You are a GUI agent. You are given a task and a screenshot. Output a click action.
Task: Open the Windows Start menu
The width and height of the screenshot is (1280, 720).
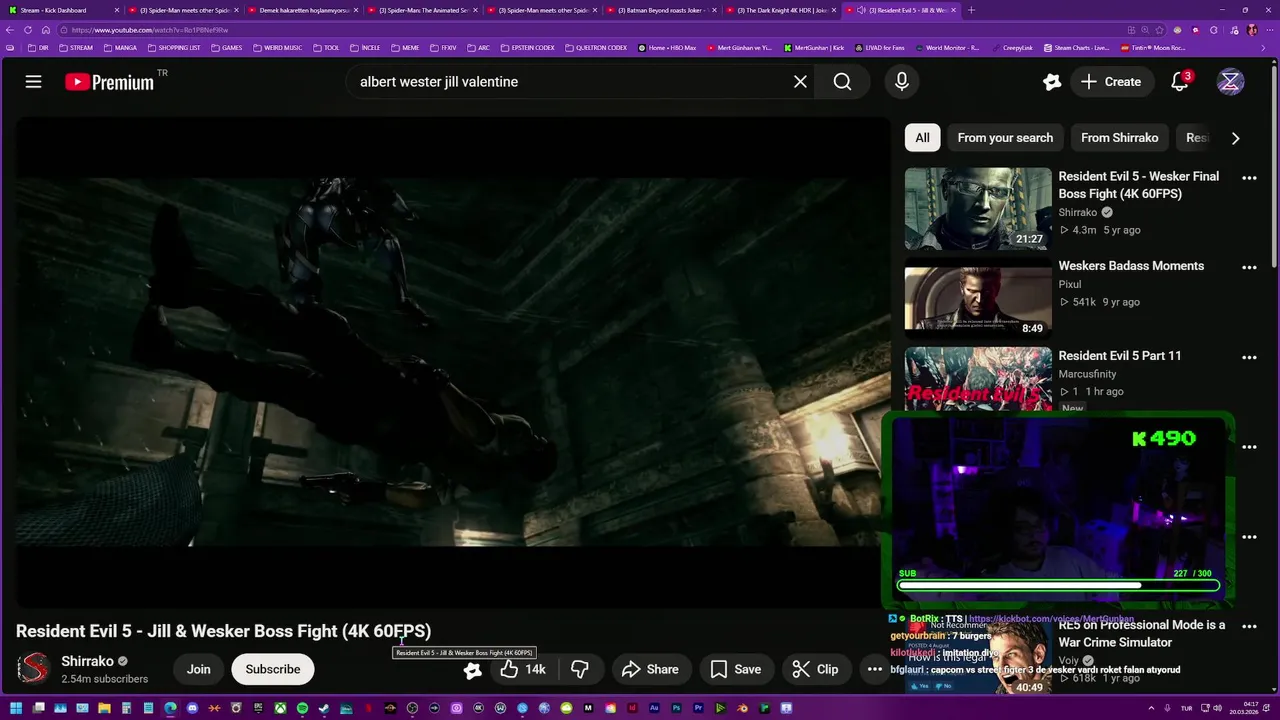[x=16, y=708]
